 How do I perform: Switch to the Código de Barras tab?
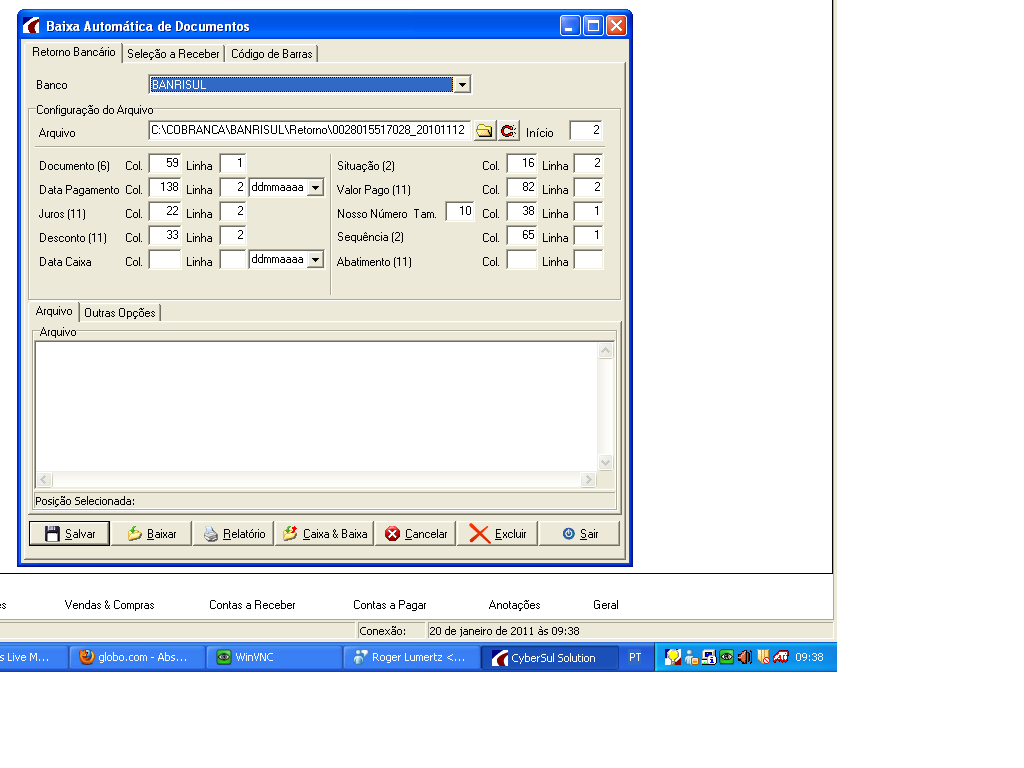click(272, 54)
